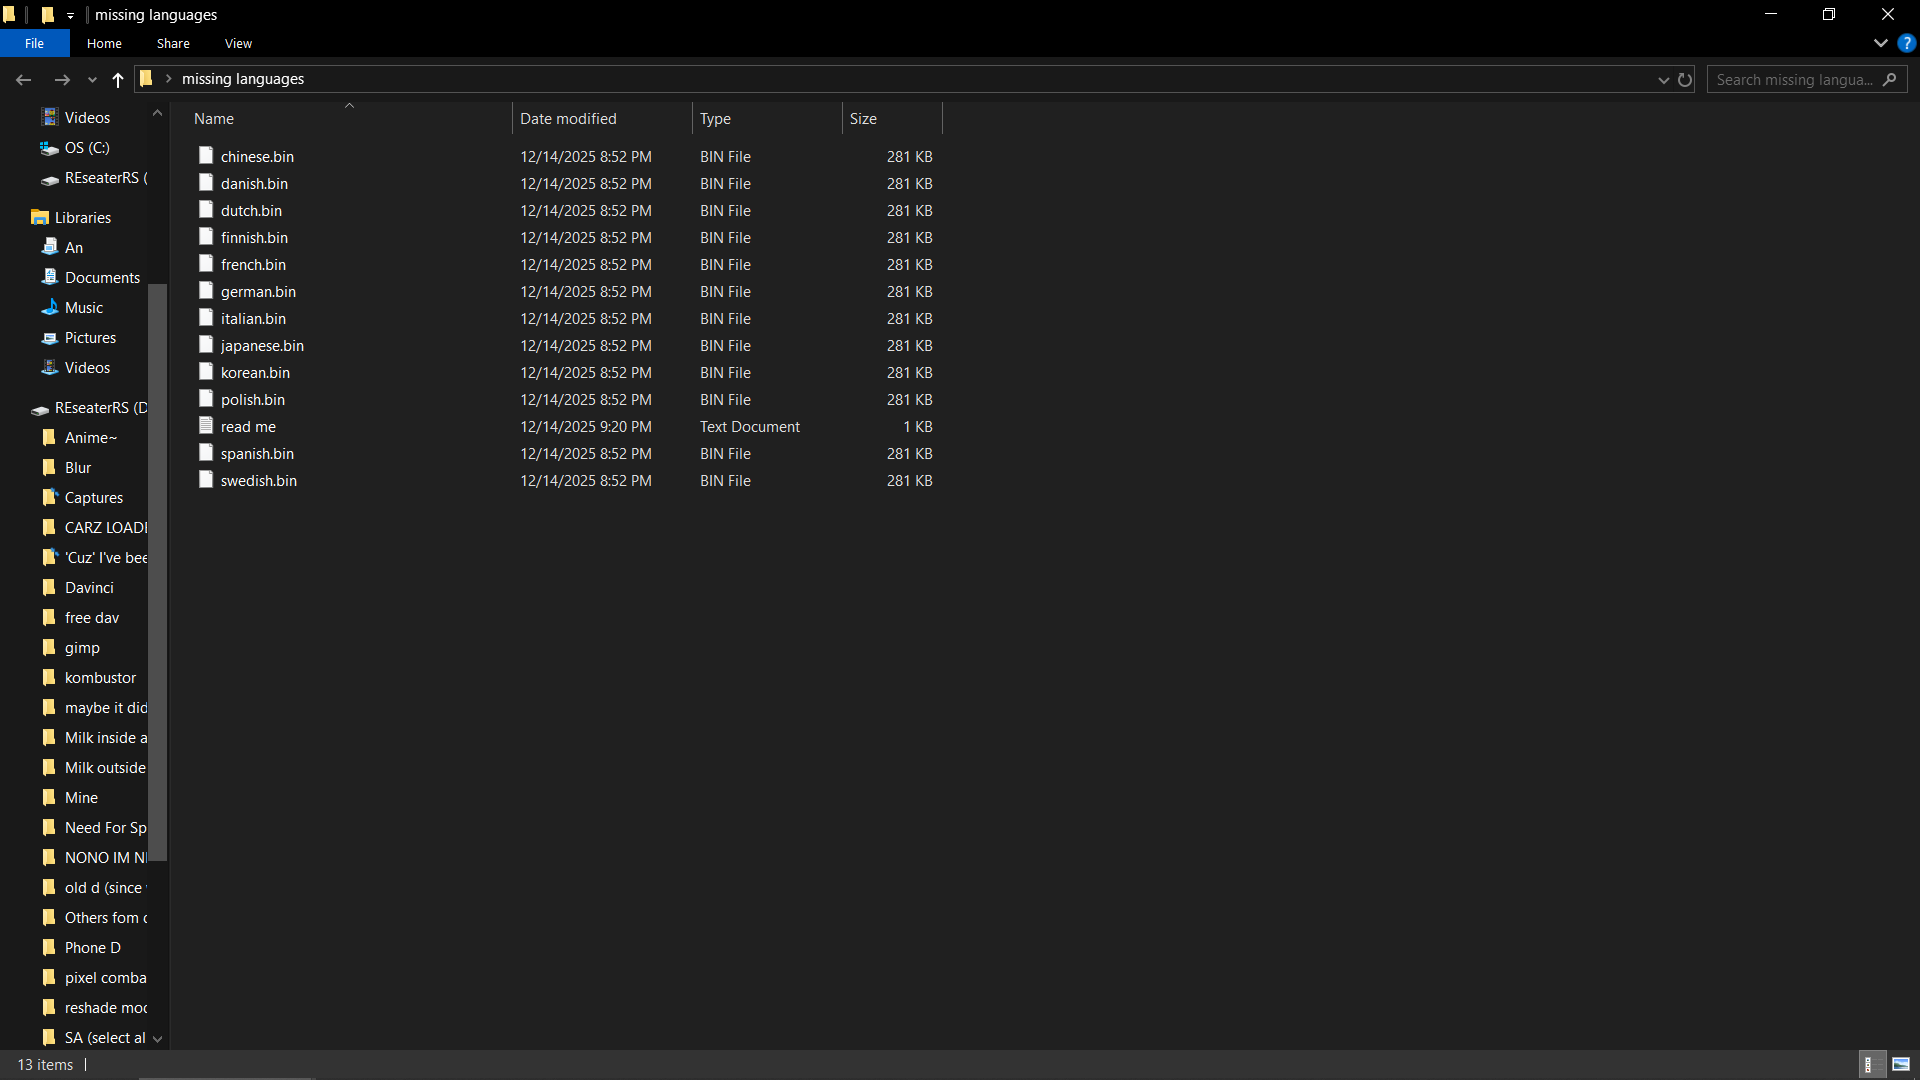
Task: Expand the ribbon with chevron
Action: (x=1880, y=43)
